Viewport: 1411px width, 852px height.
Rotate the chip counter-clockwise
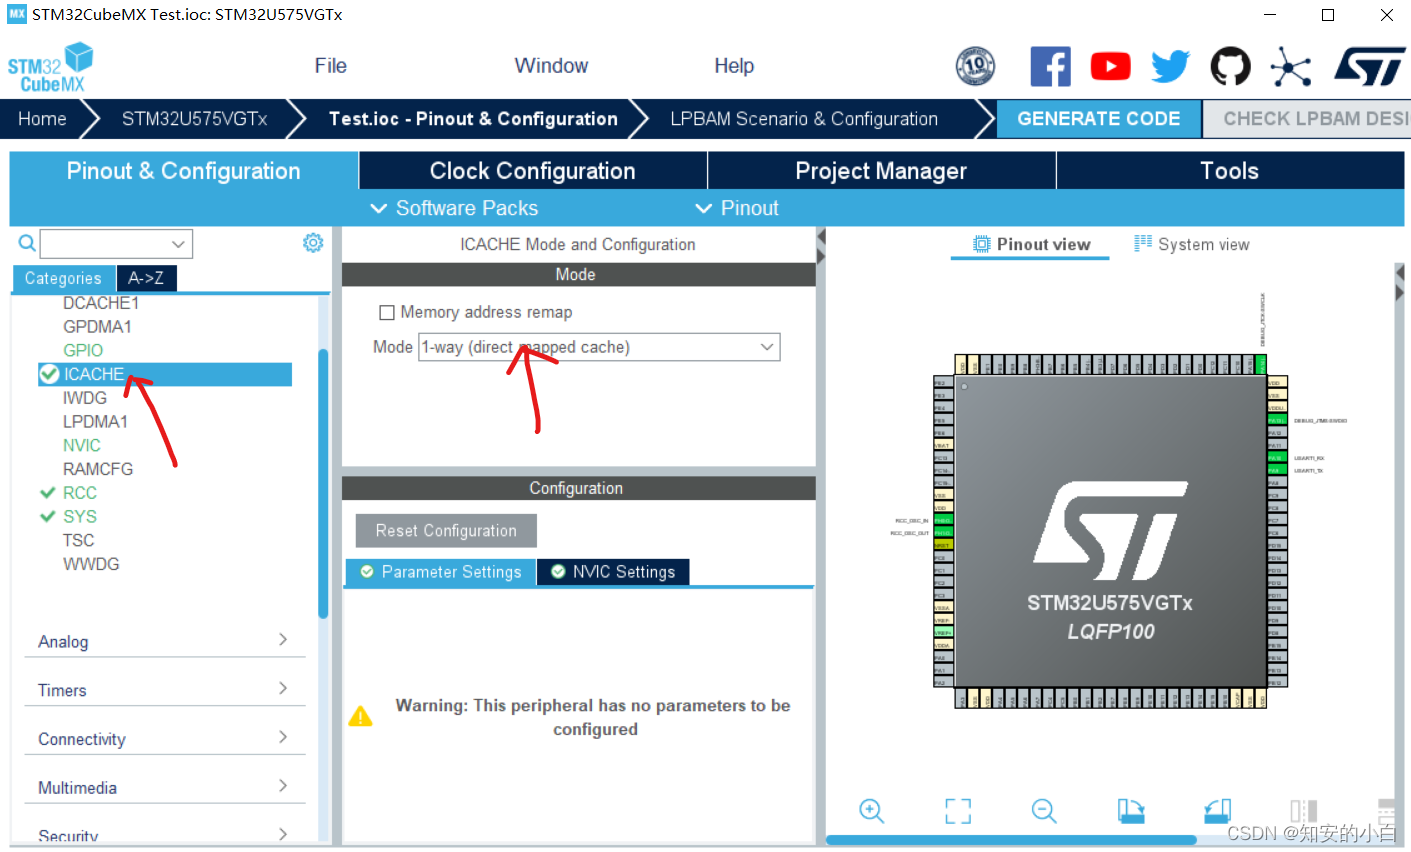click(x=1217, y=811)
